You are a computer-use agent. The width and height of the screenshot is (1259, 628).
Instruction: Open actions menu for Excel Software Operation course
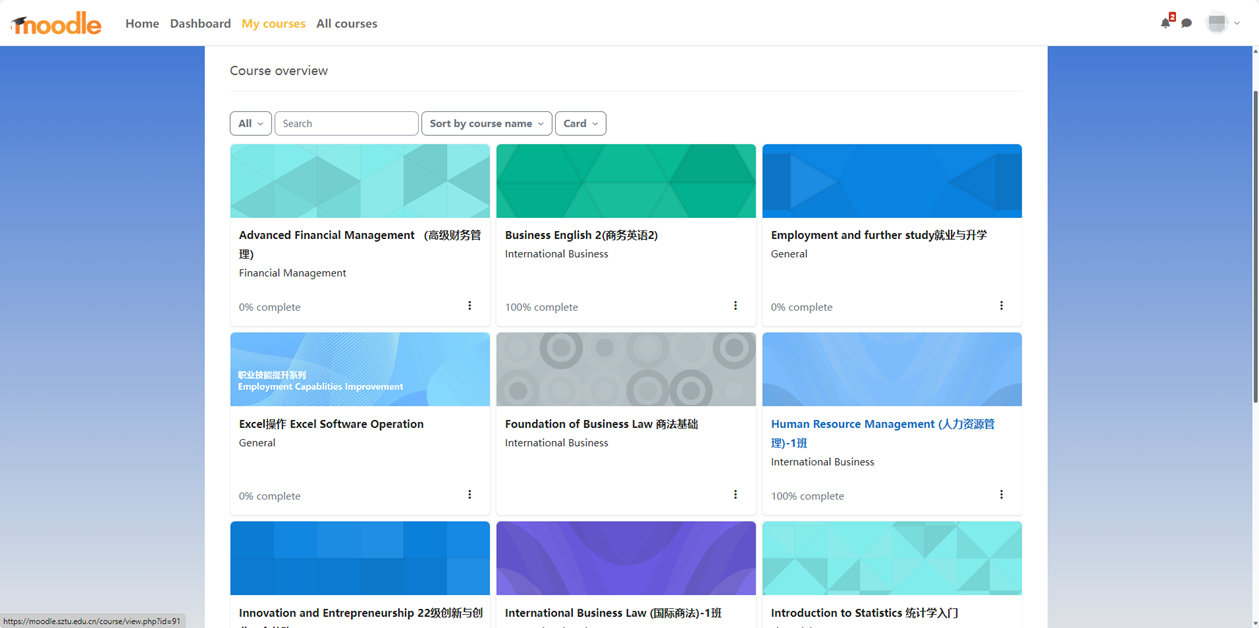pos(469,495)
